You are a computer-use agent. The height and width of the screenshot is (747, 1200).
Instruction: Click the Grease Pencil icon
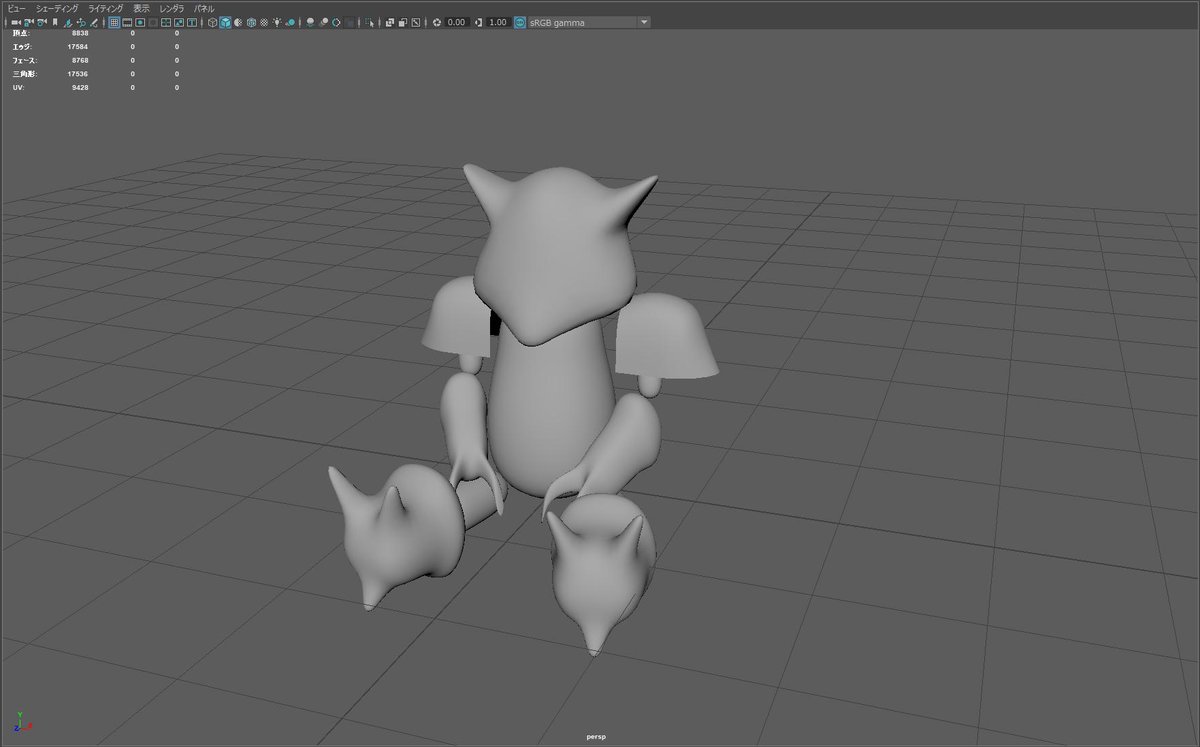pos(94,22)
